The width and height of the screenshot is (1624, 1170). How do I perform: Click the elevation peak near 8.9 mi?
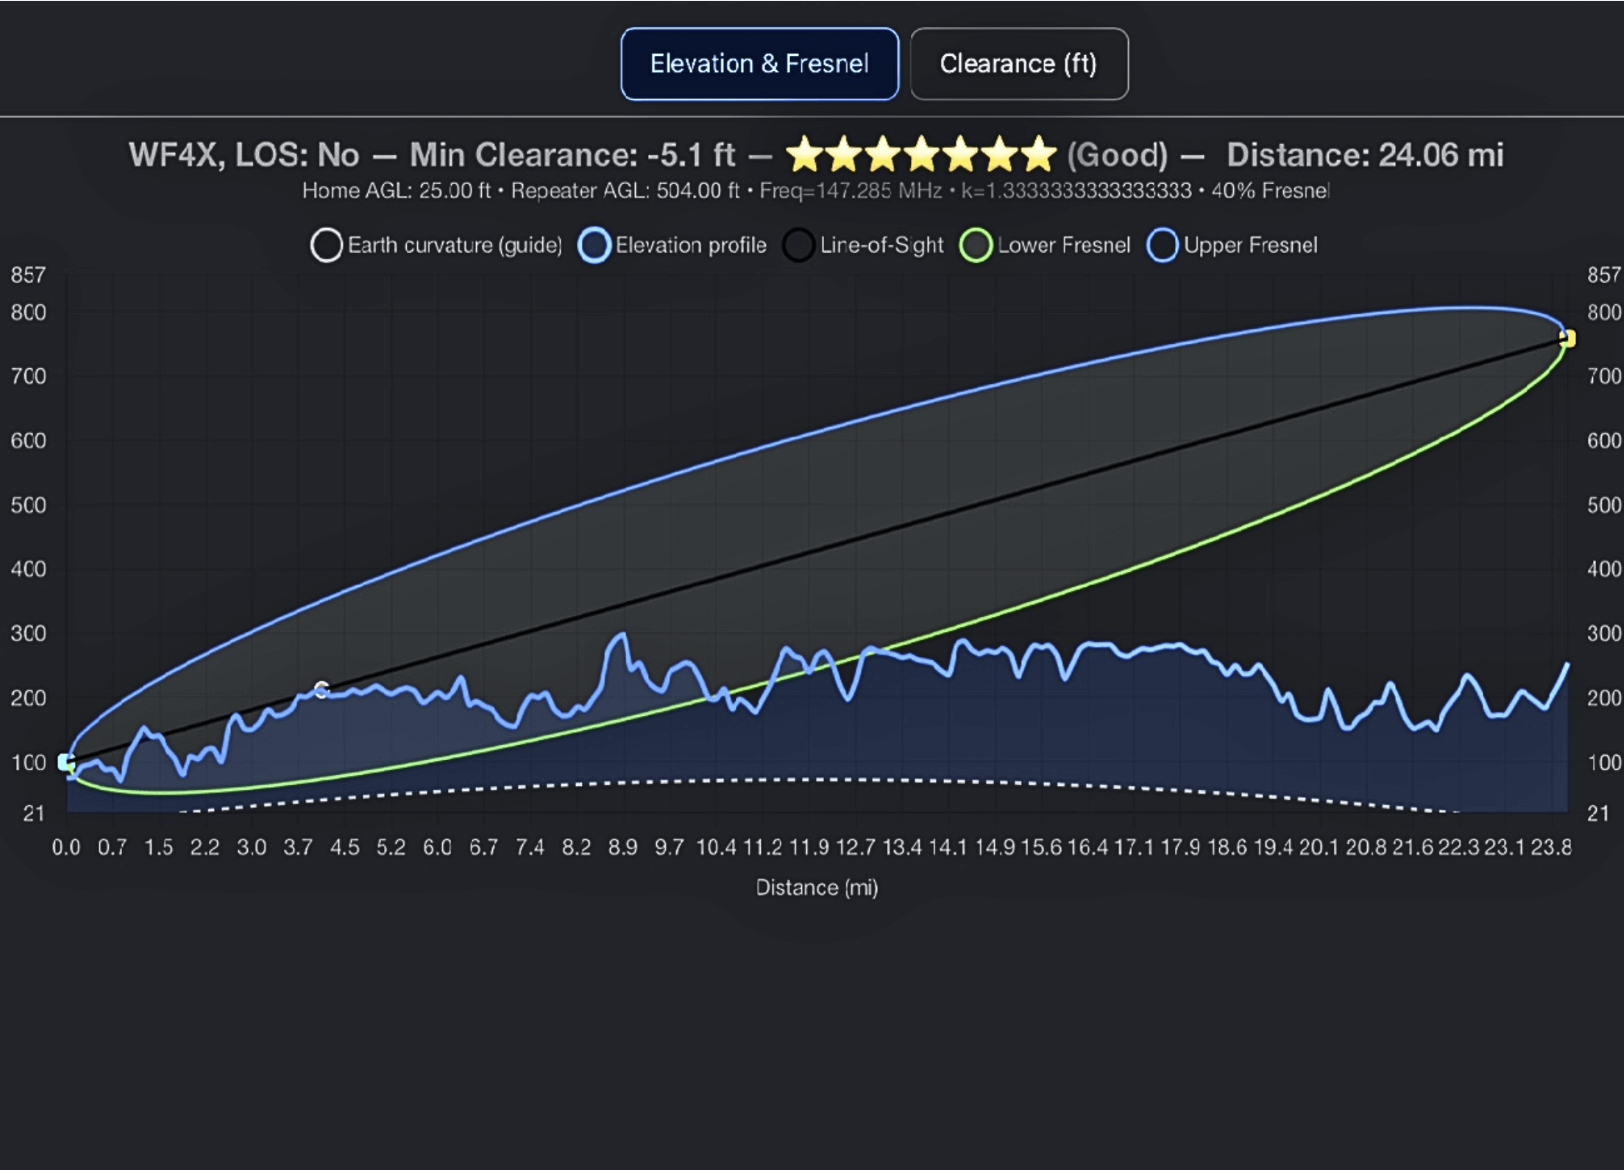click(x=622, y=635)
